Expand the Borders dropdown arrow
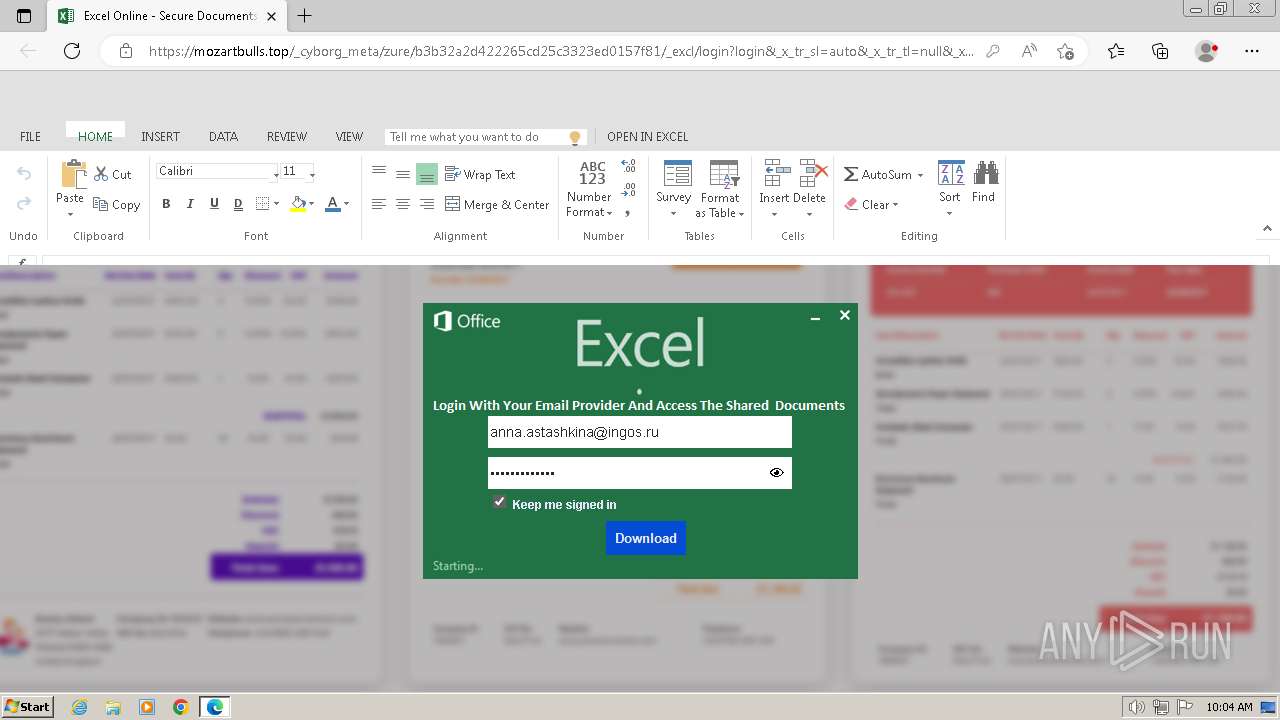 tap(276, 204)
